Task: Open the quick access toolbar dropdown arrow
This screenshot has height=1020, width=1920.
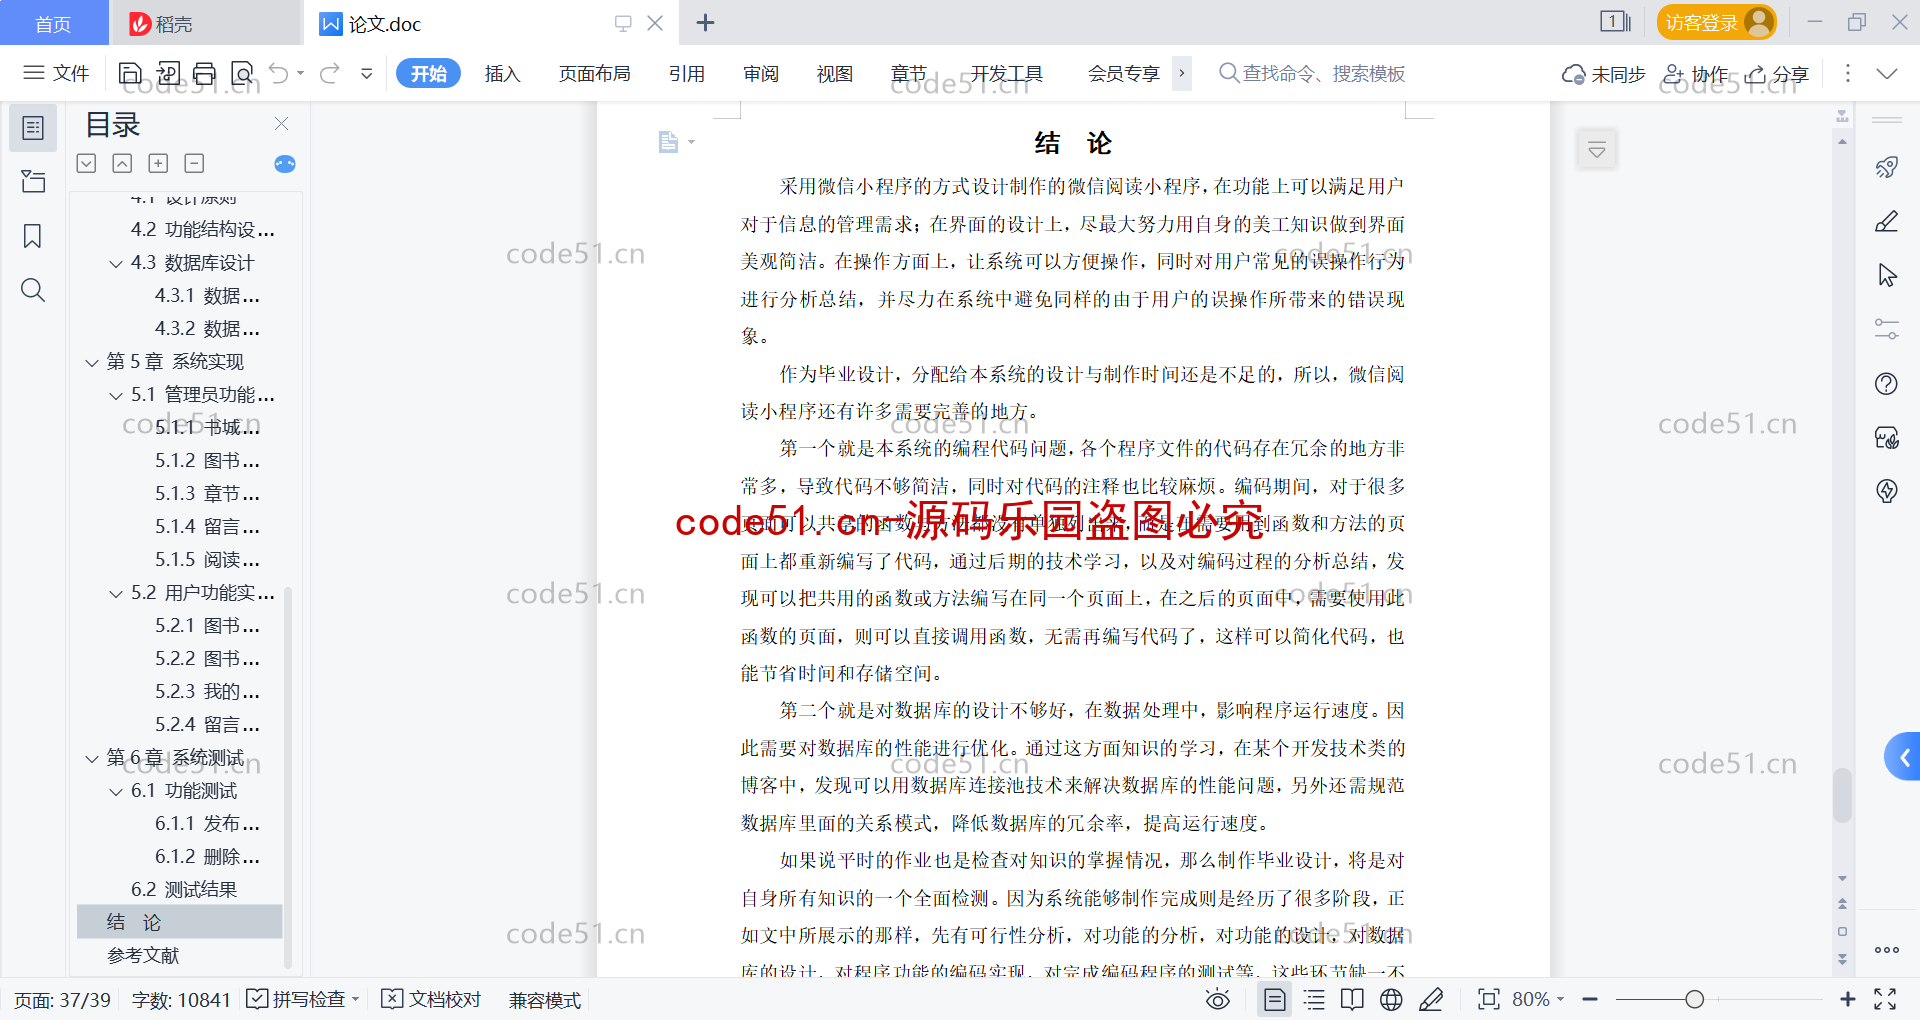Action: tap(367, 73)
